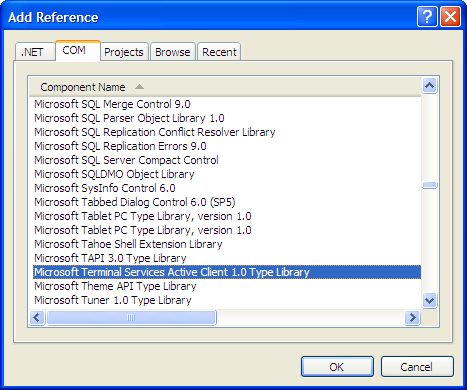The height and width of the screenshot is (390, 467).
Task: Click the Help question mark icon
Action: coord(427,16)
